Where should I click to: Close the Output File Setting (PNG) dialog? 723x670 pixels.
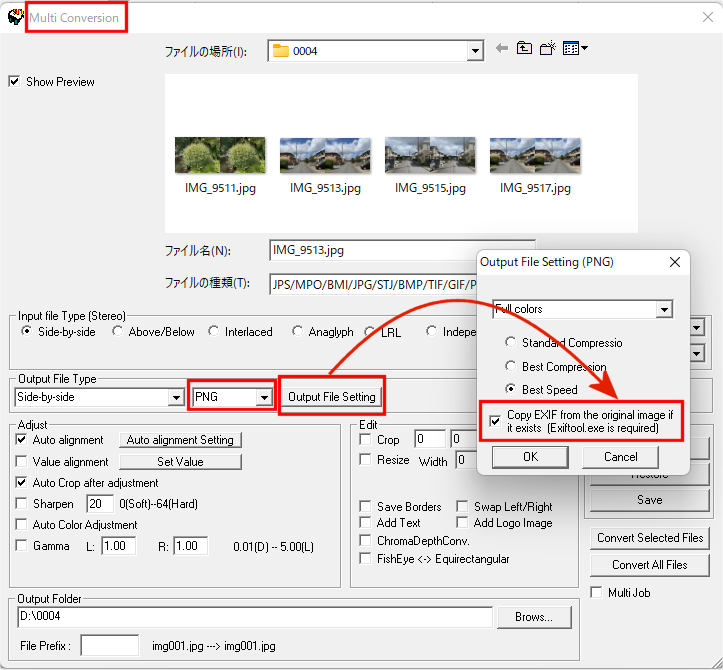675,262
